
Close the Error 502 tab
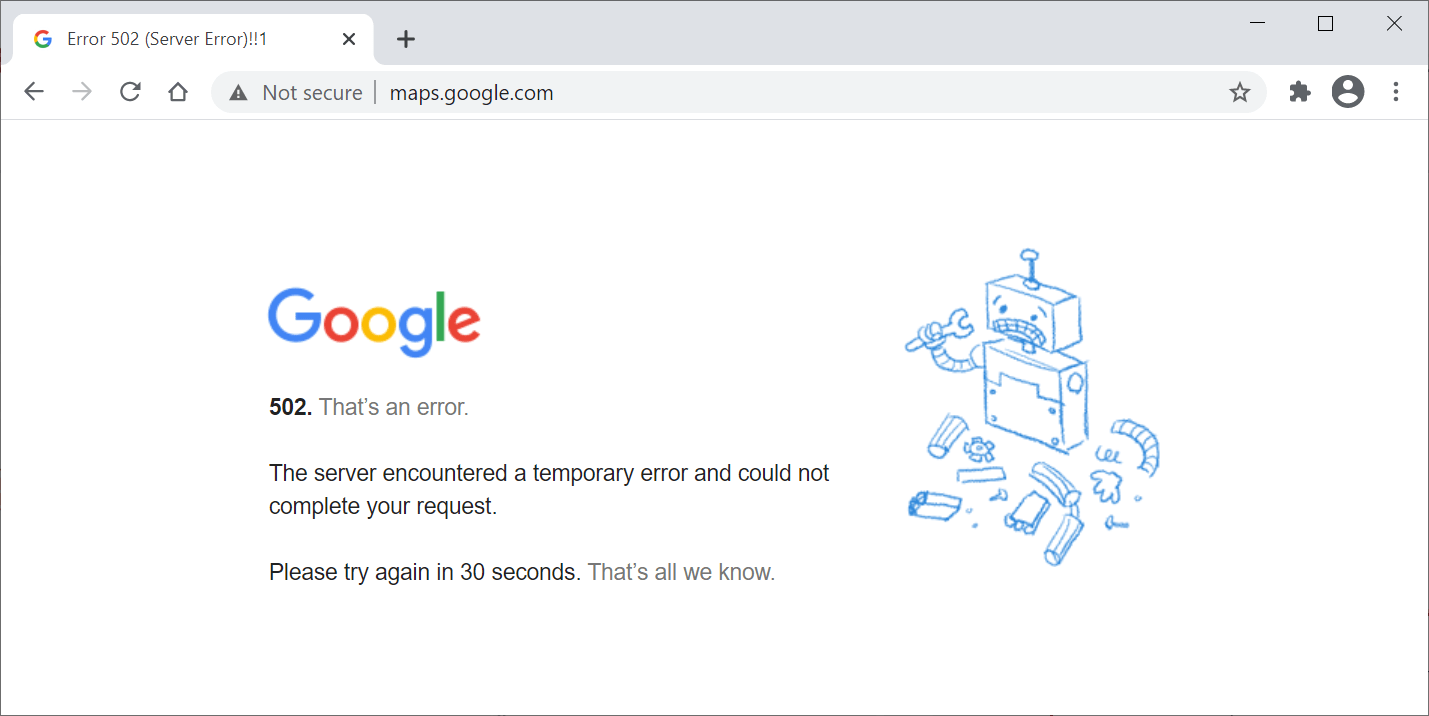point(349,39)
